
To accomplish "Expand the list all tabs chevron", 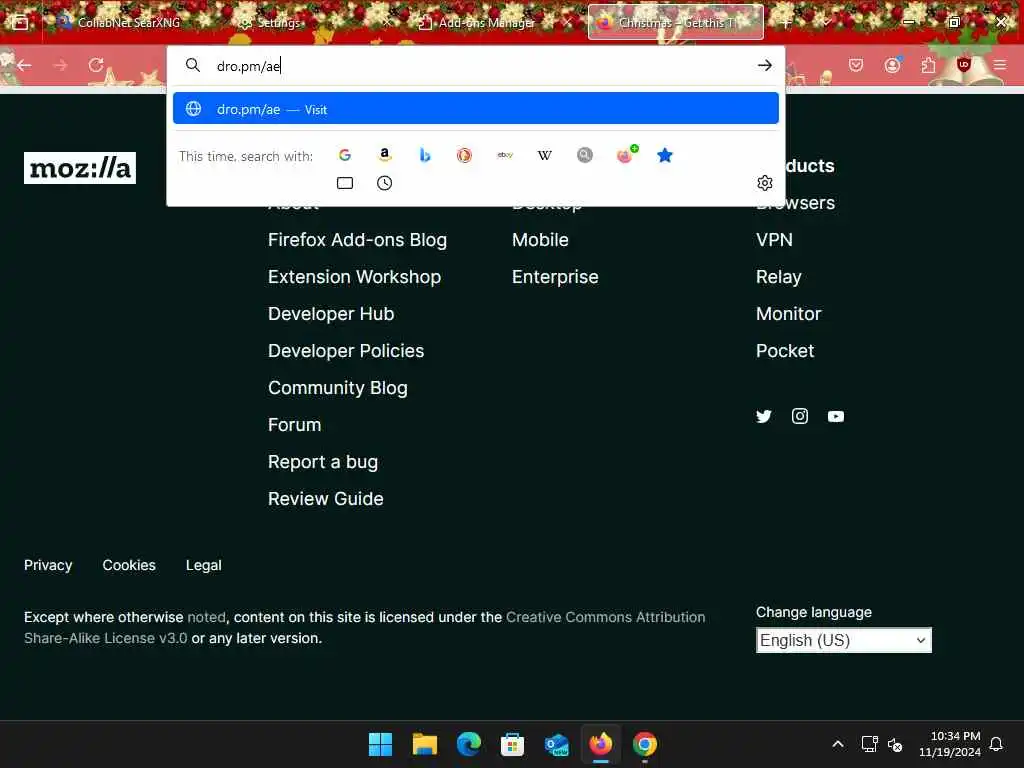I will [826, 23].
